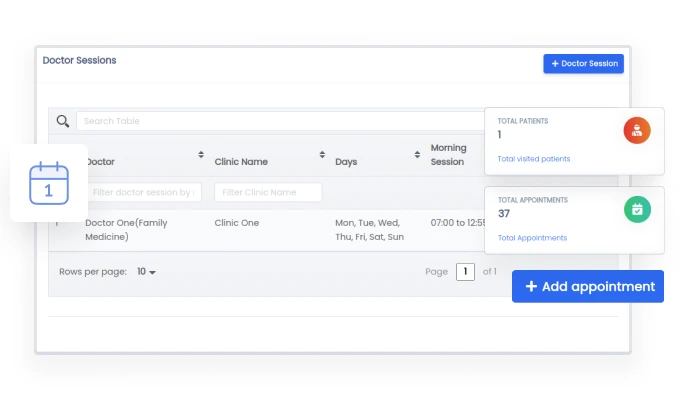Click the magnifier search icon

click(x=62, y=121)
